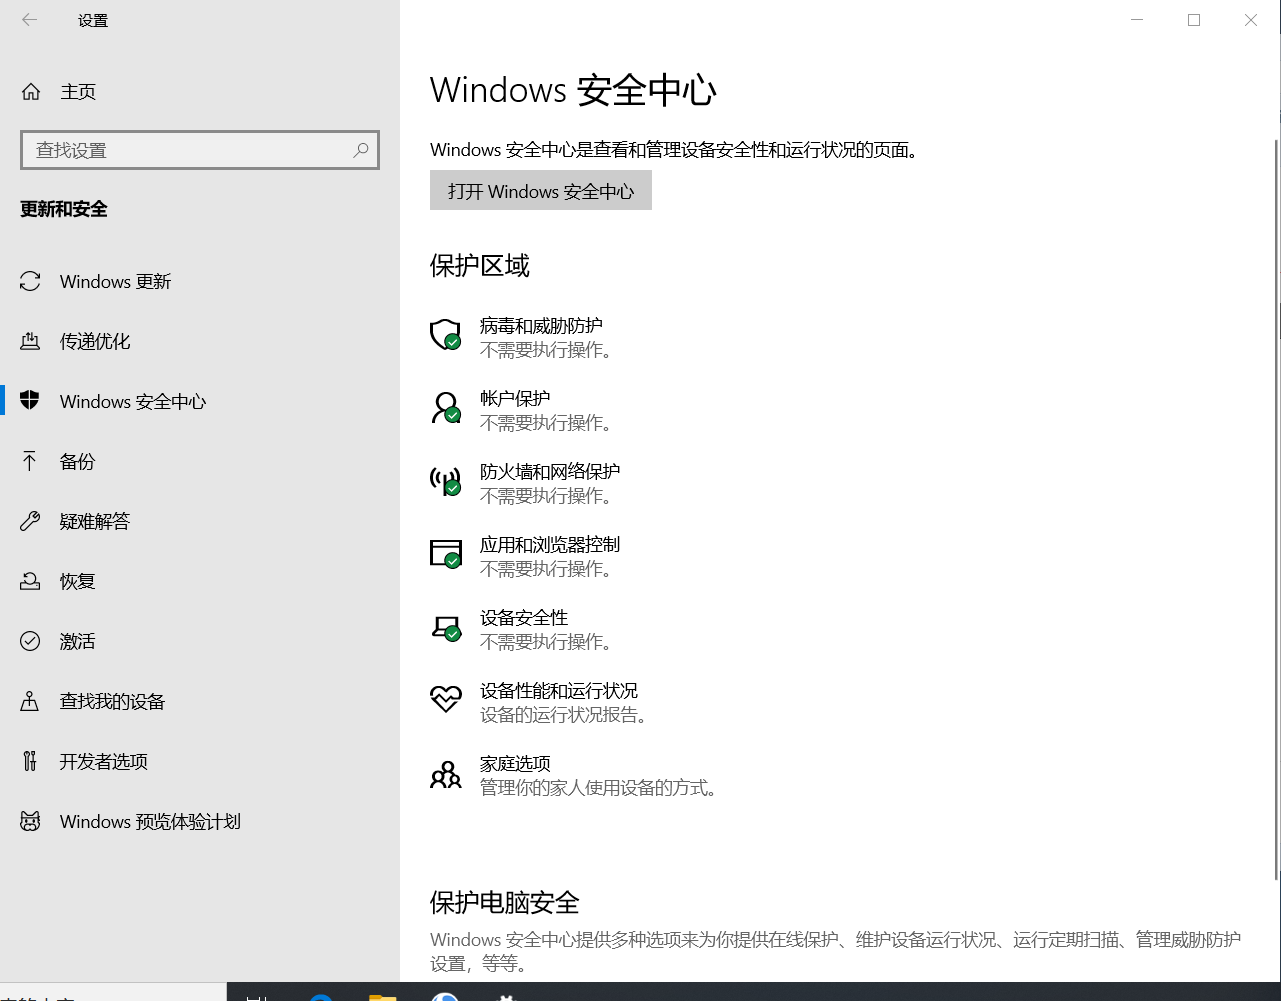This screenshot has width=1281, height=1001.
Task: Click the 防火墙和网络保护 antenna icon
Action: click(x=445, y=481)
